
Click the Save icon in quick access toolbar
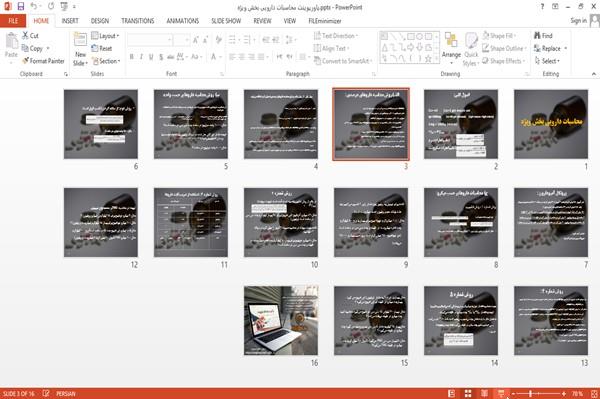[x=21, y=6]
